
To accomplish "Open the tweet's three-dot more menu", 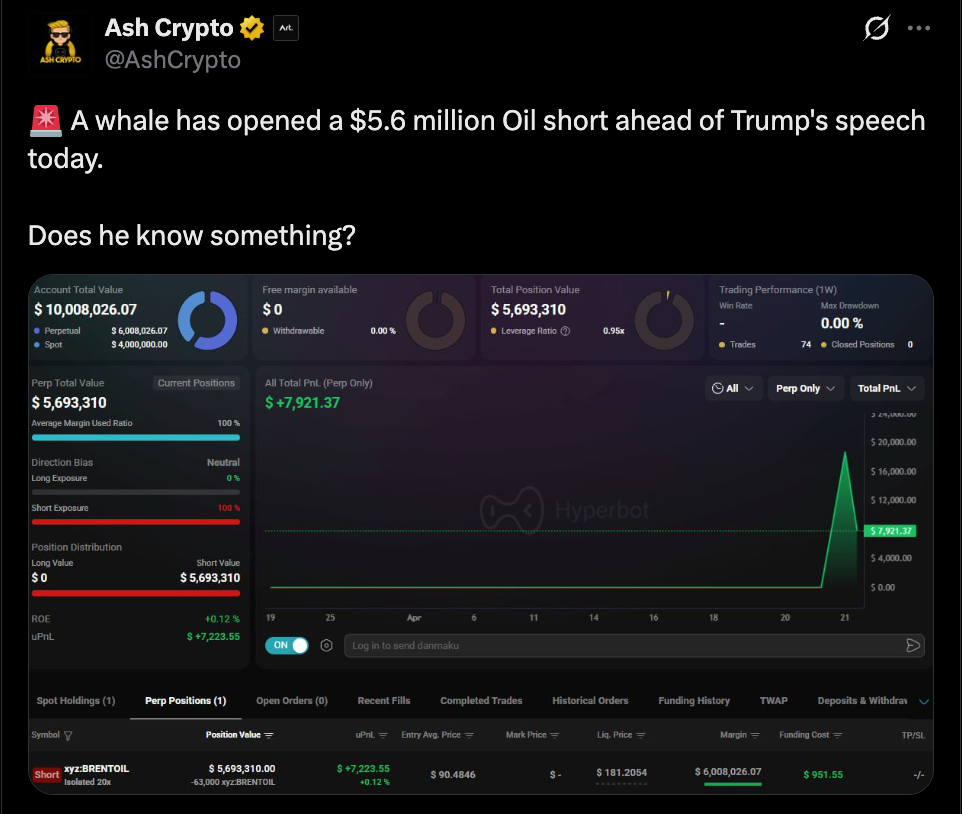I will point(919,29).
